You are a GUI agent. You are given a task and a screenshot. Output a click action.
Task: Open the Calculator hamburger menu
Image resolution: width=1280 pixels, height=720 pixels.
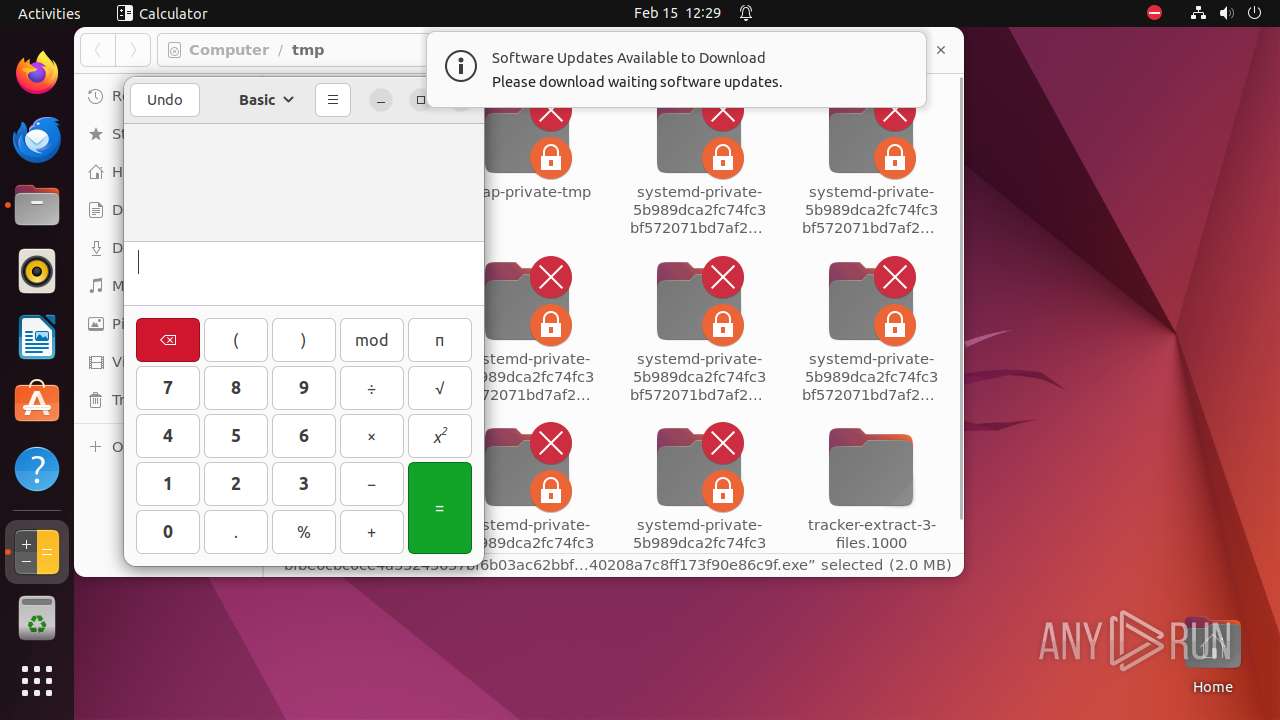pos(333,100)
